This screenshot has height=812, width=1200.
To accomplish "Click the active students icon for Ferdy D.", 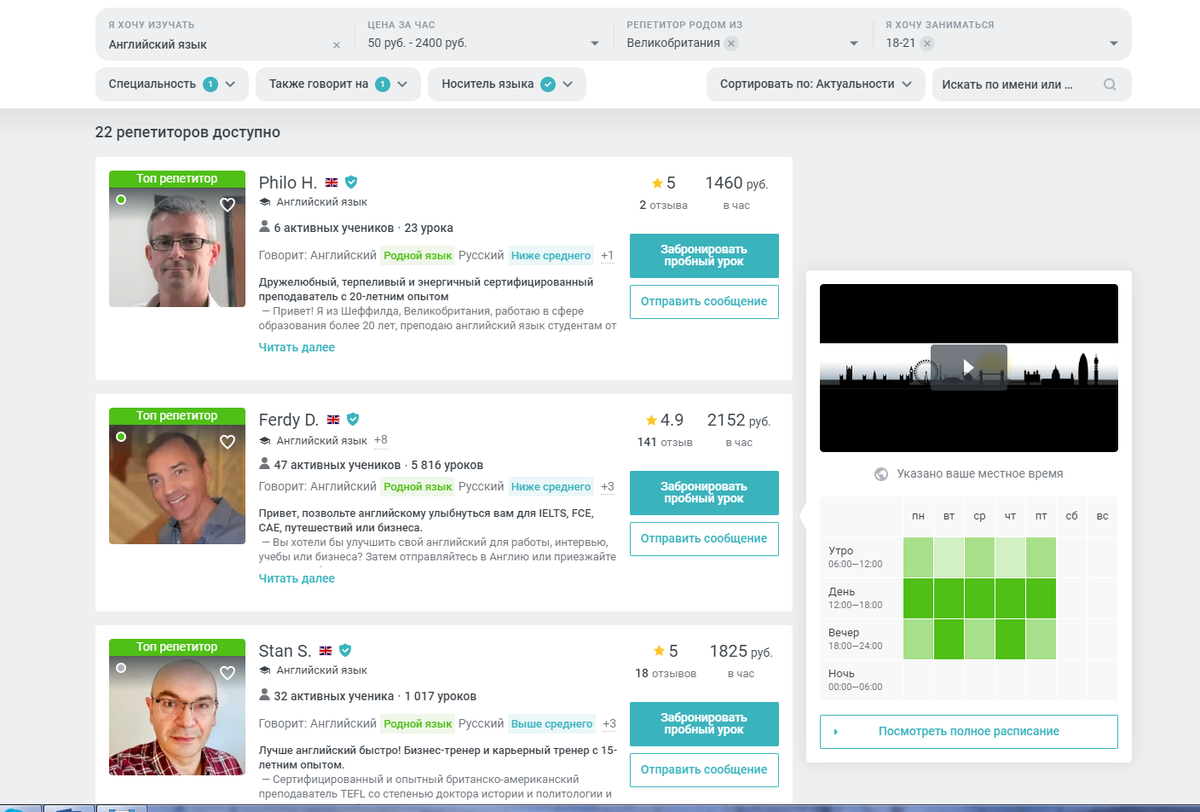I will 265,464.
